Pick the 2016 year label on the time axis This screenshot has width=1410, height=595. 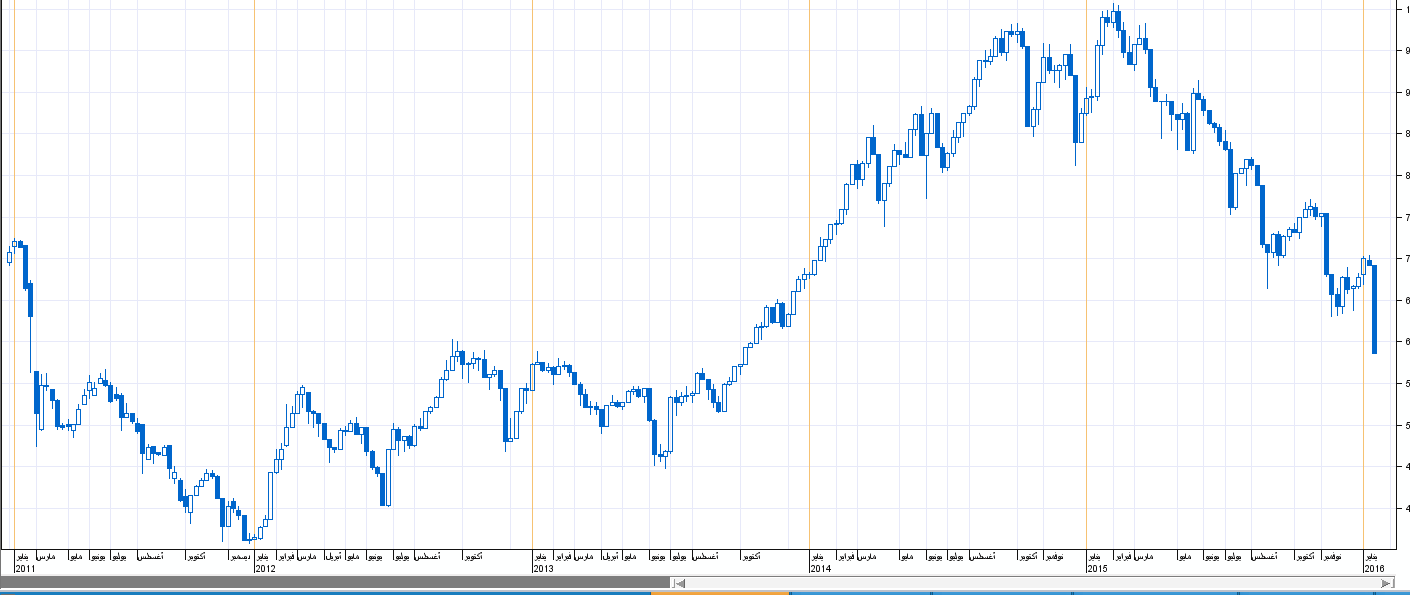(x=1374, y=568)
